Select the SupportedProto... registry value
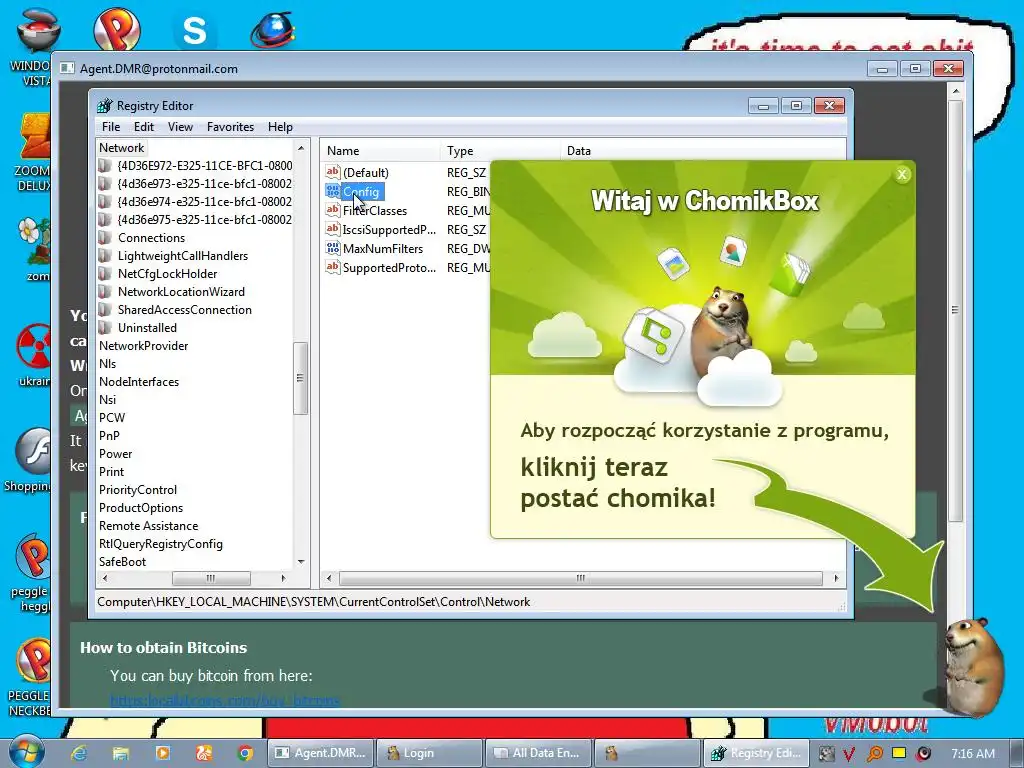The width and height of the screenshot is (1024, 768). coord(389,267)
